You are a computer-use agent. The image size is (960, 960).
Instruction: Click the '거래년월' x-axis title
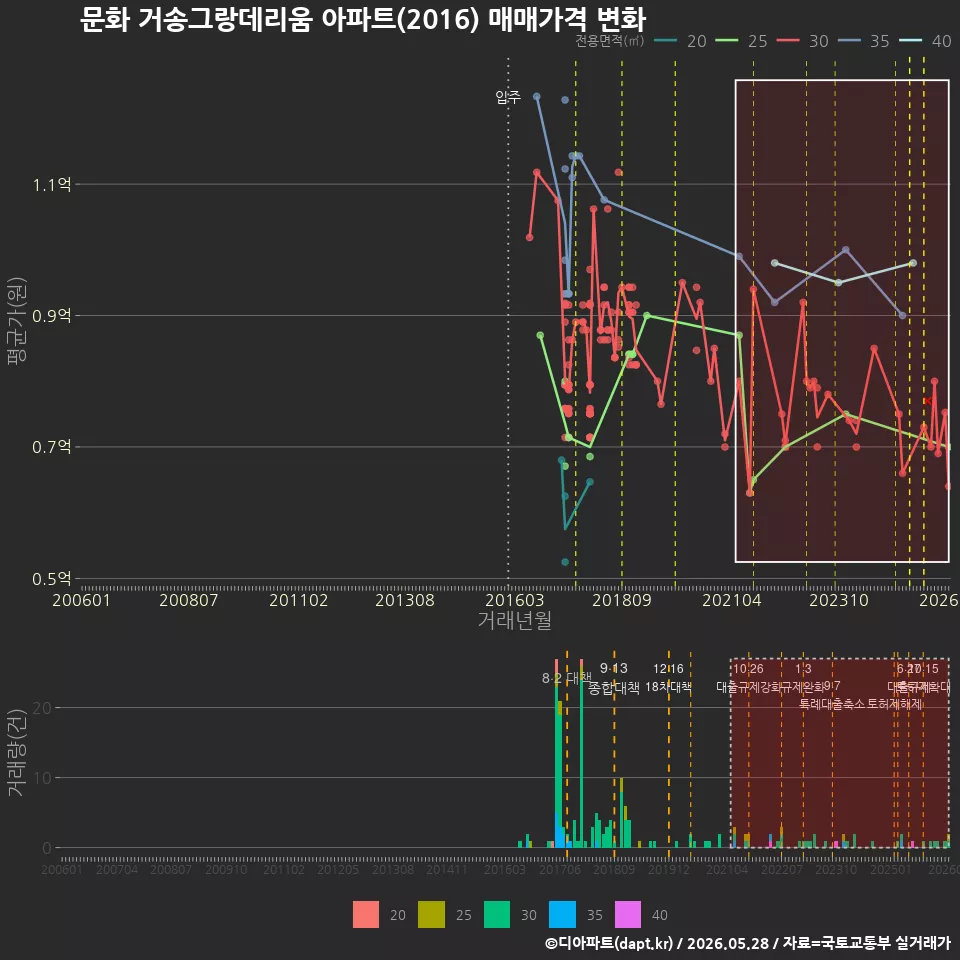click(x=514, y=620)
